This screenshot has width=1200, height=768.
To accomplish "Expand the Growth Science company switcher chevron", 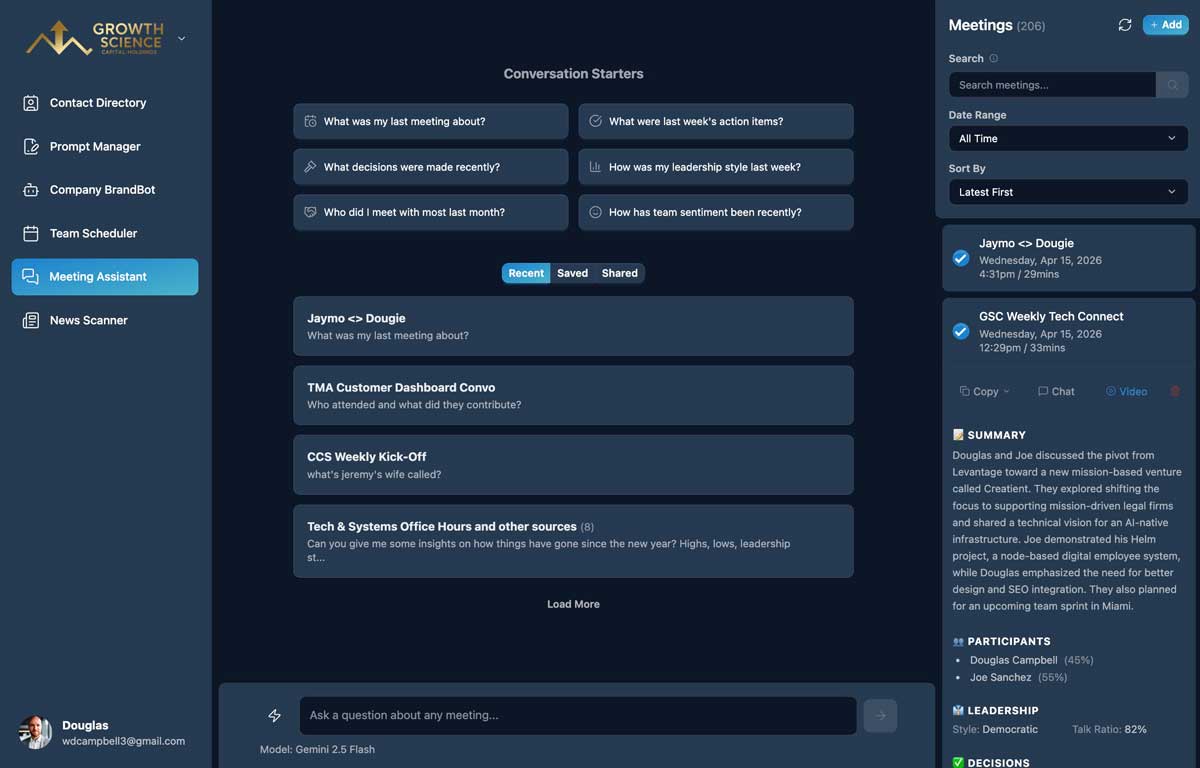I will coord(181,39).
